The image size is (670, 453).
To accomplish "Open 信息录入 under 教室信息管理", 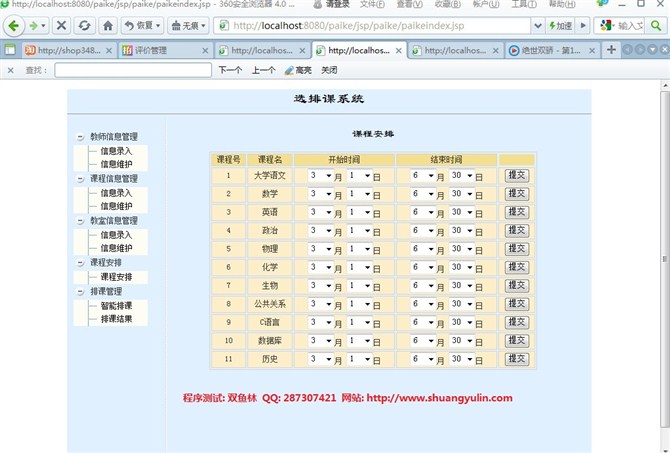I will [116, 235].
